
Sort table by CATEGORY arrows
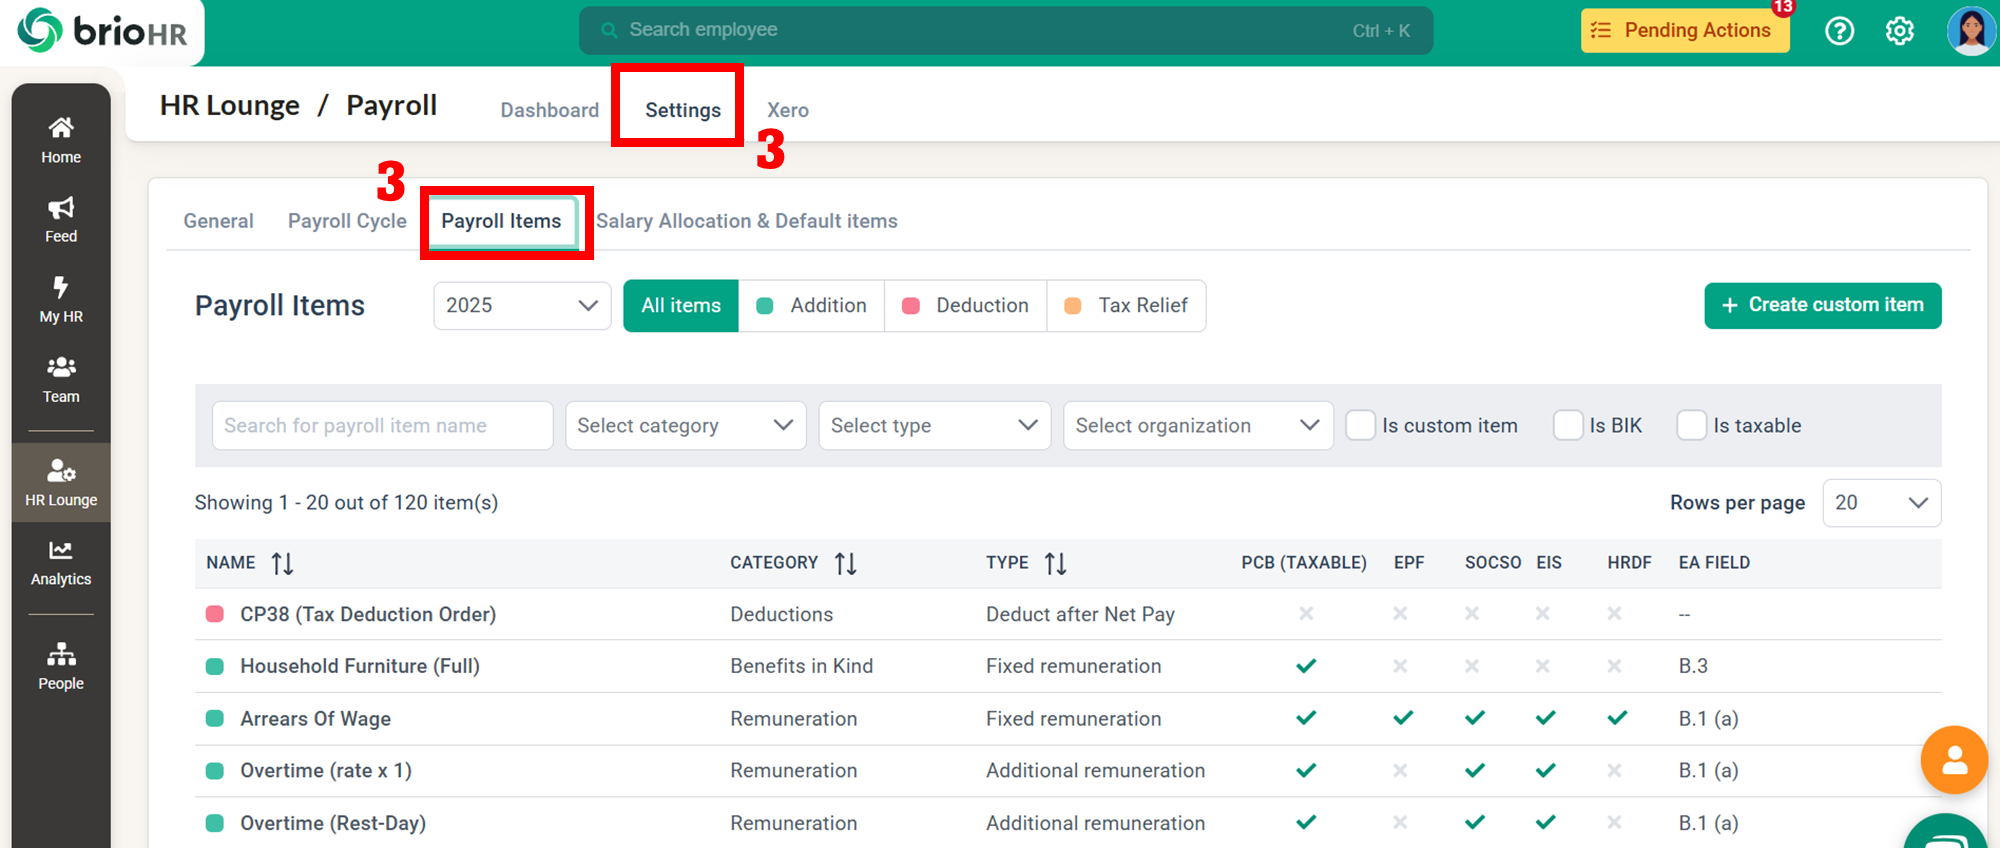tap(846, 563)
